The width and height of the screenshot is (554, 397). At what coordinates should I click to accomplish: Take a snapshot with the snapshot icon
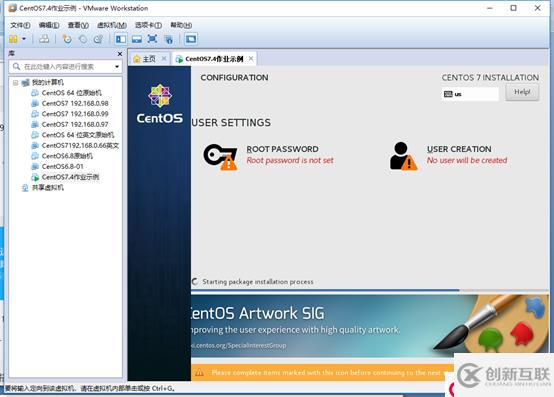[67, 39]
